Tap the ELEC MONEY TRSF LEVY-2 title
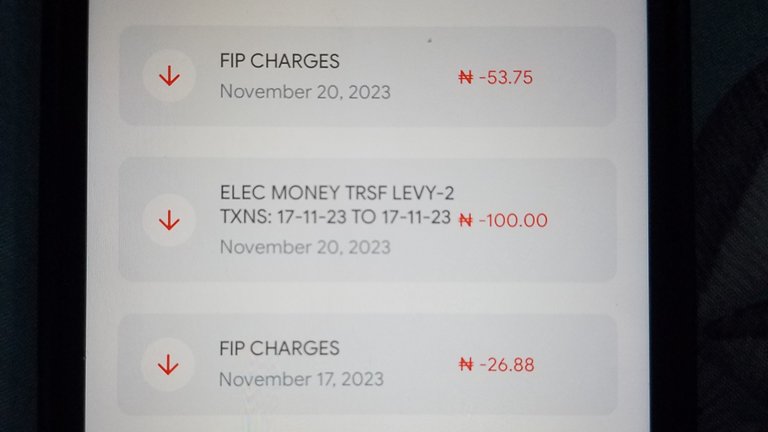Image resolution: width=768 pixels, height=432 pixels. (x=337, y=192)
